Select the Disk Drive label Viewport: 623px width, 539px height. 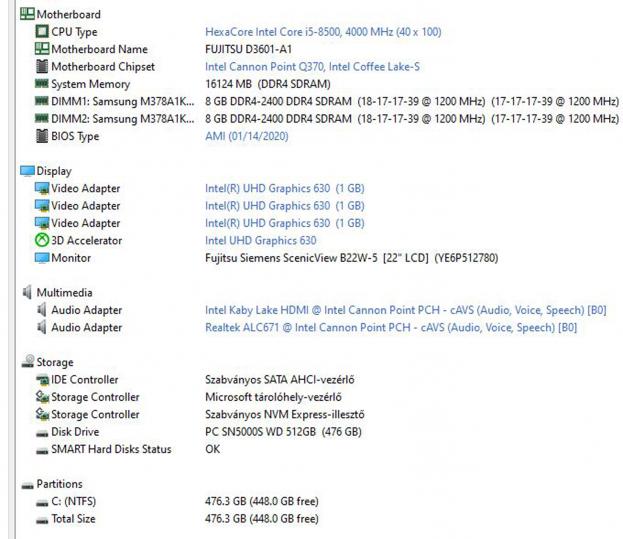click(75, 432)
